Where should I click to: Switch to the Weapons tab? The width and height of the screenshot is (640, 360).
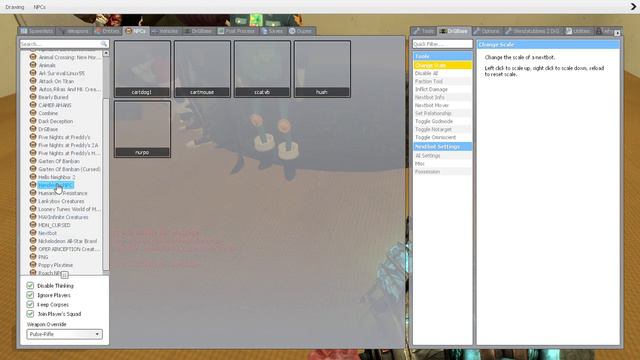74,31
